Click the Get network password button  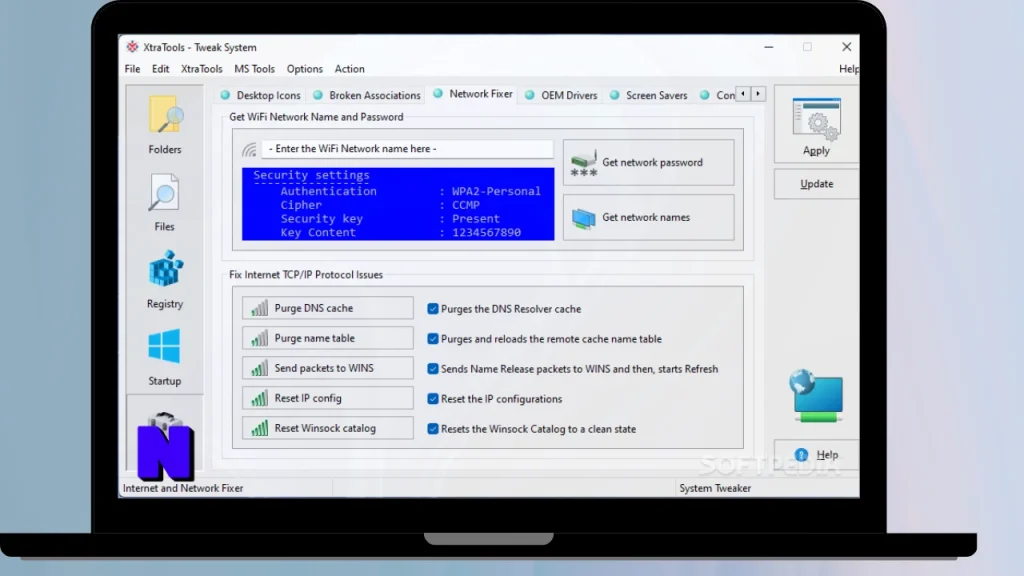648,163
